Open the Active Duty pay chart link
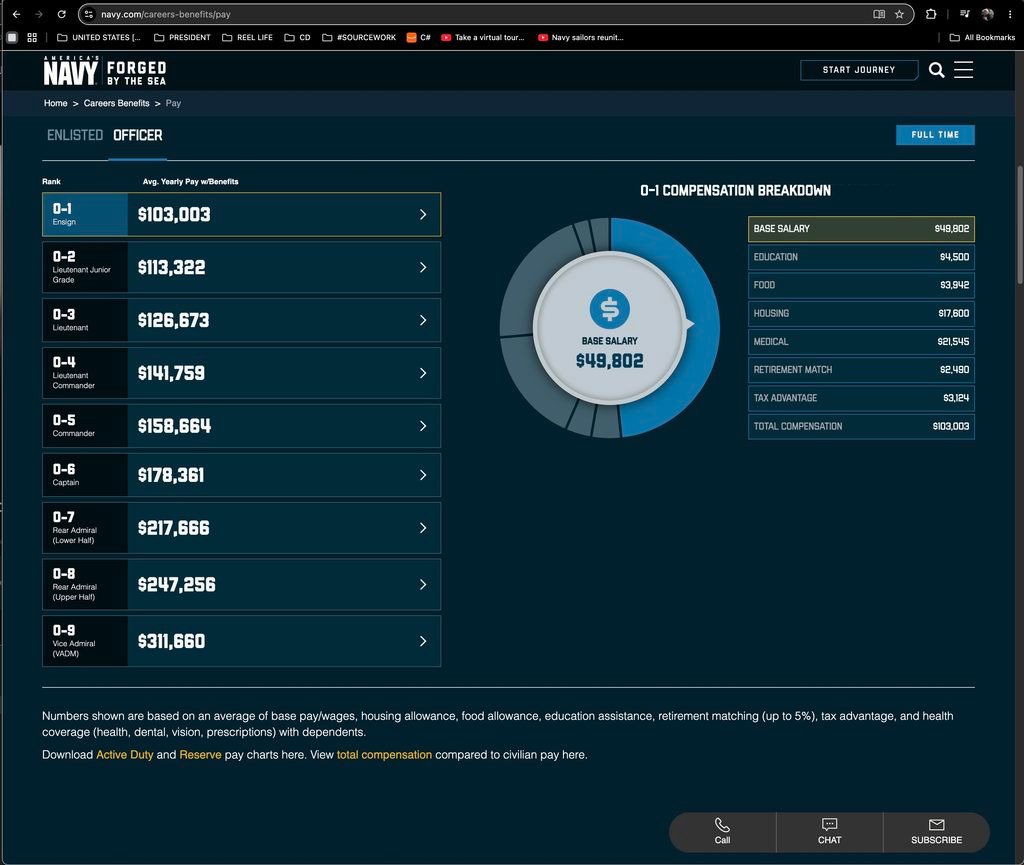1024x865 pixels. click(125, 755)
